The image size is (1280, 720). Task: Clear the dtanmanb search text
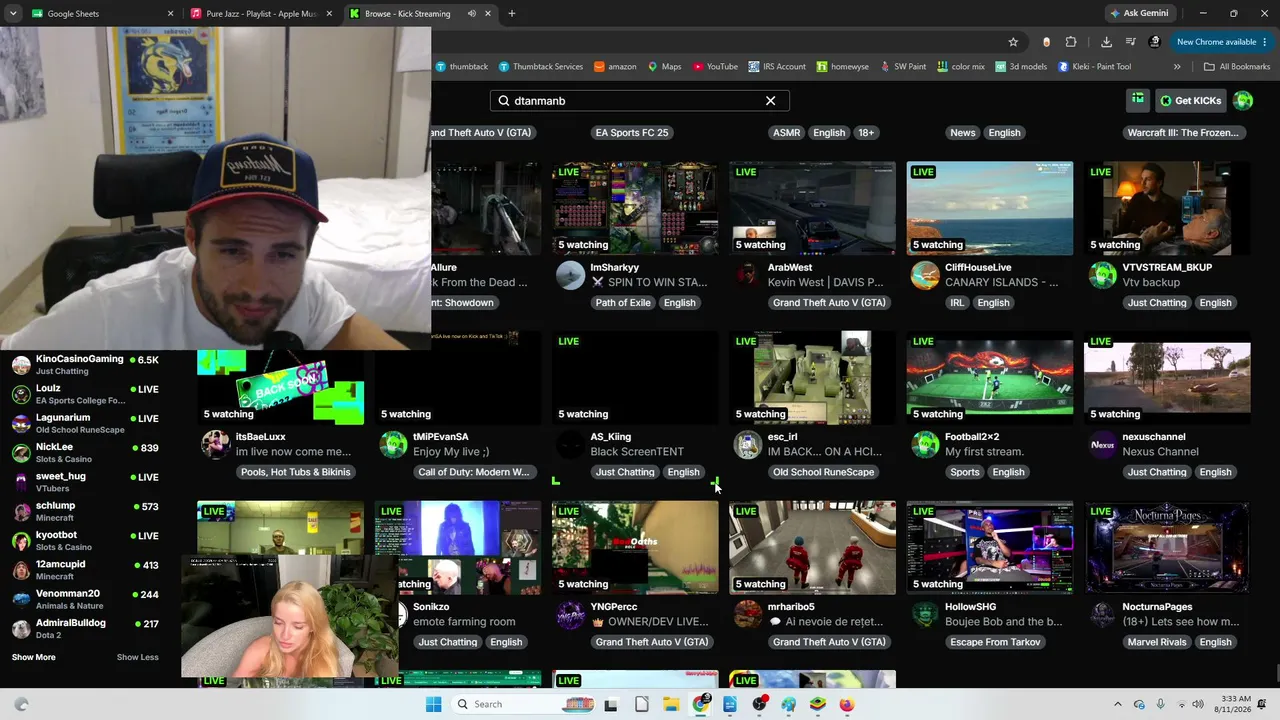[770, 101]
